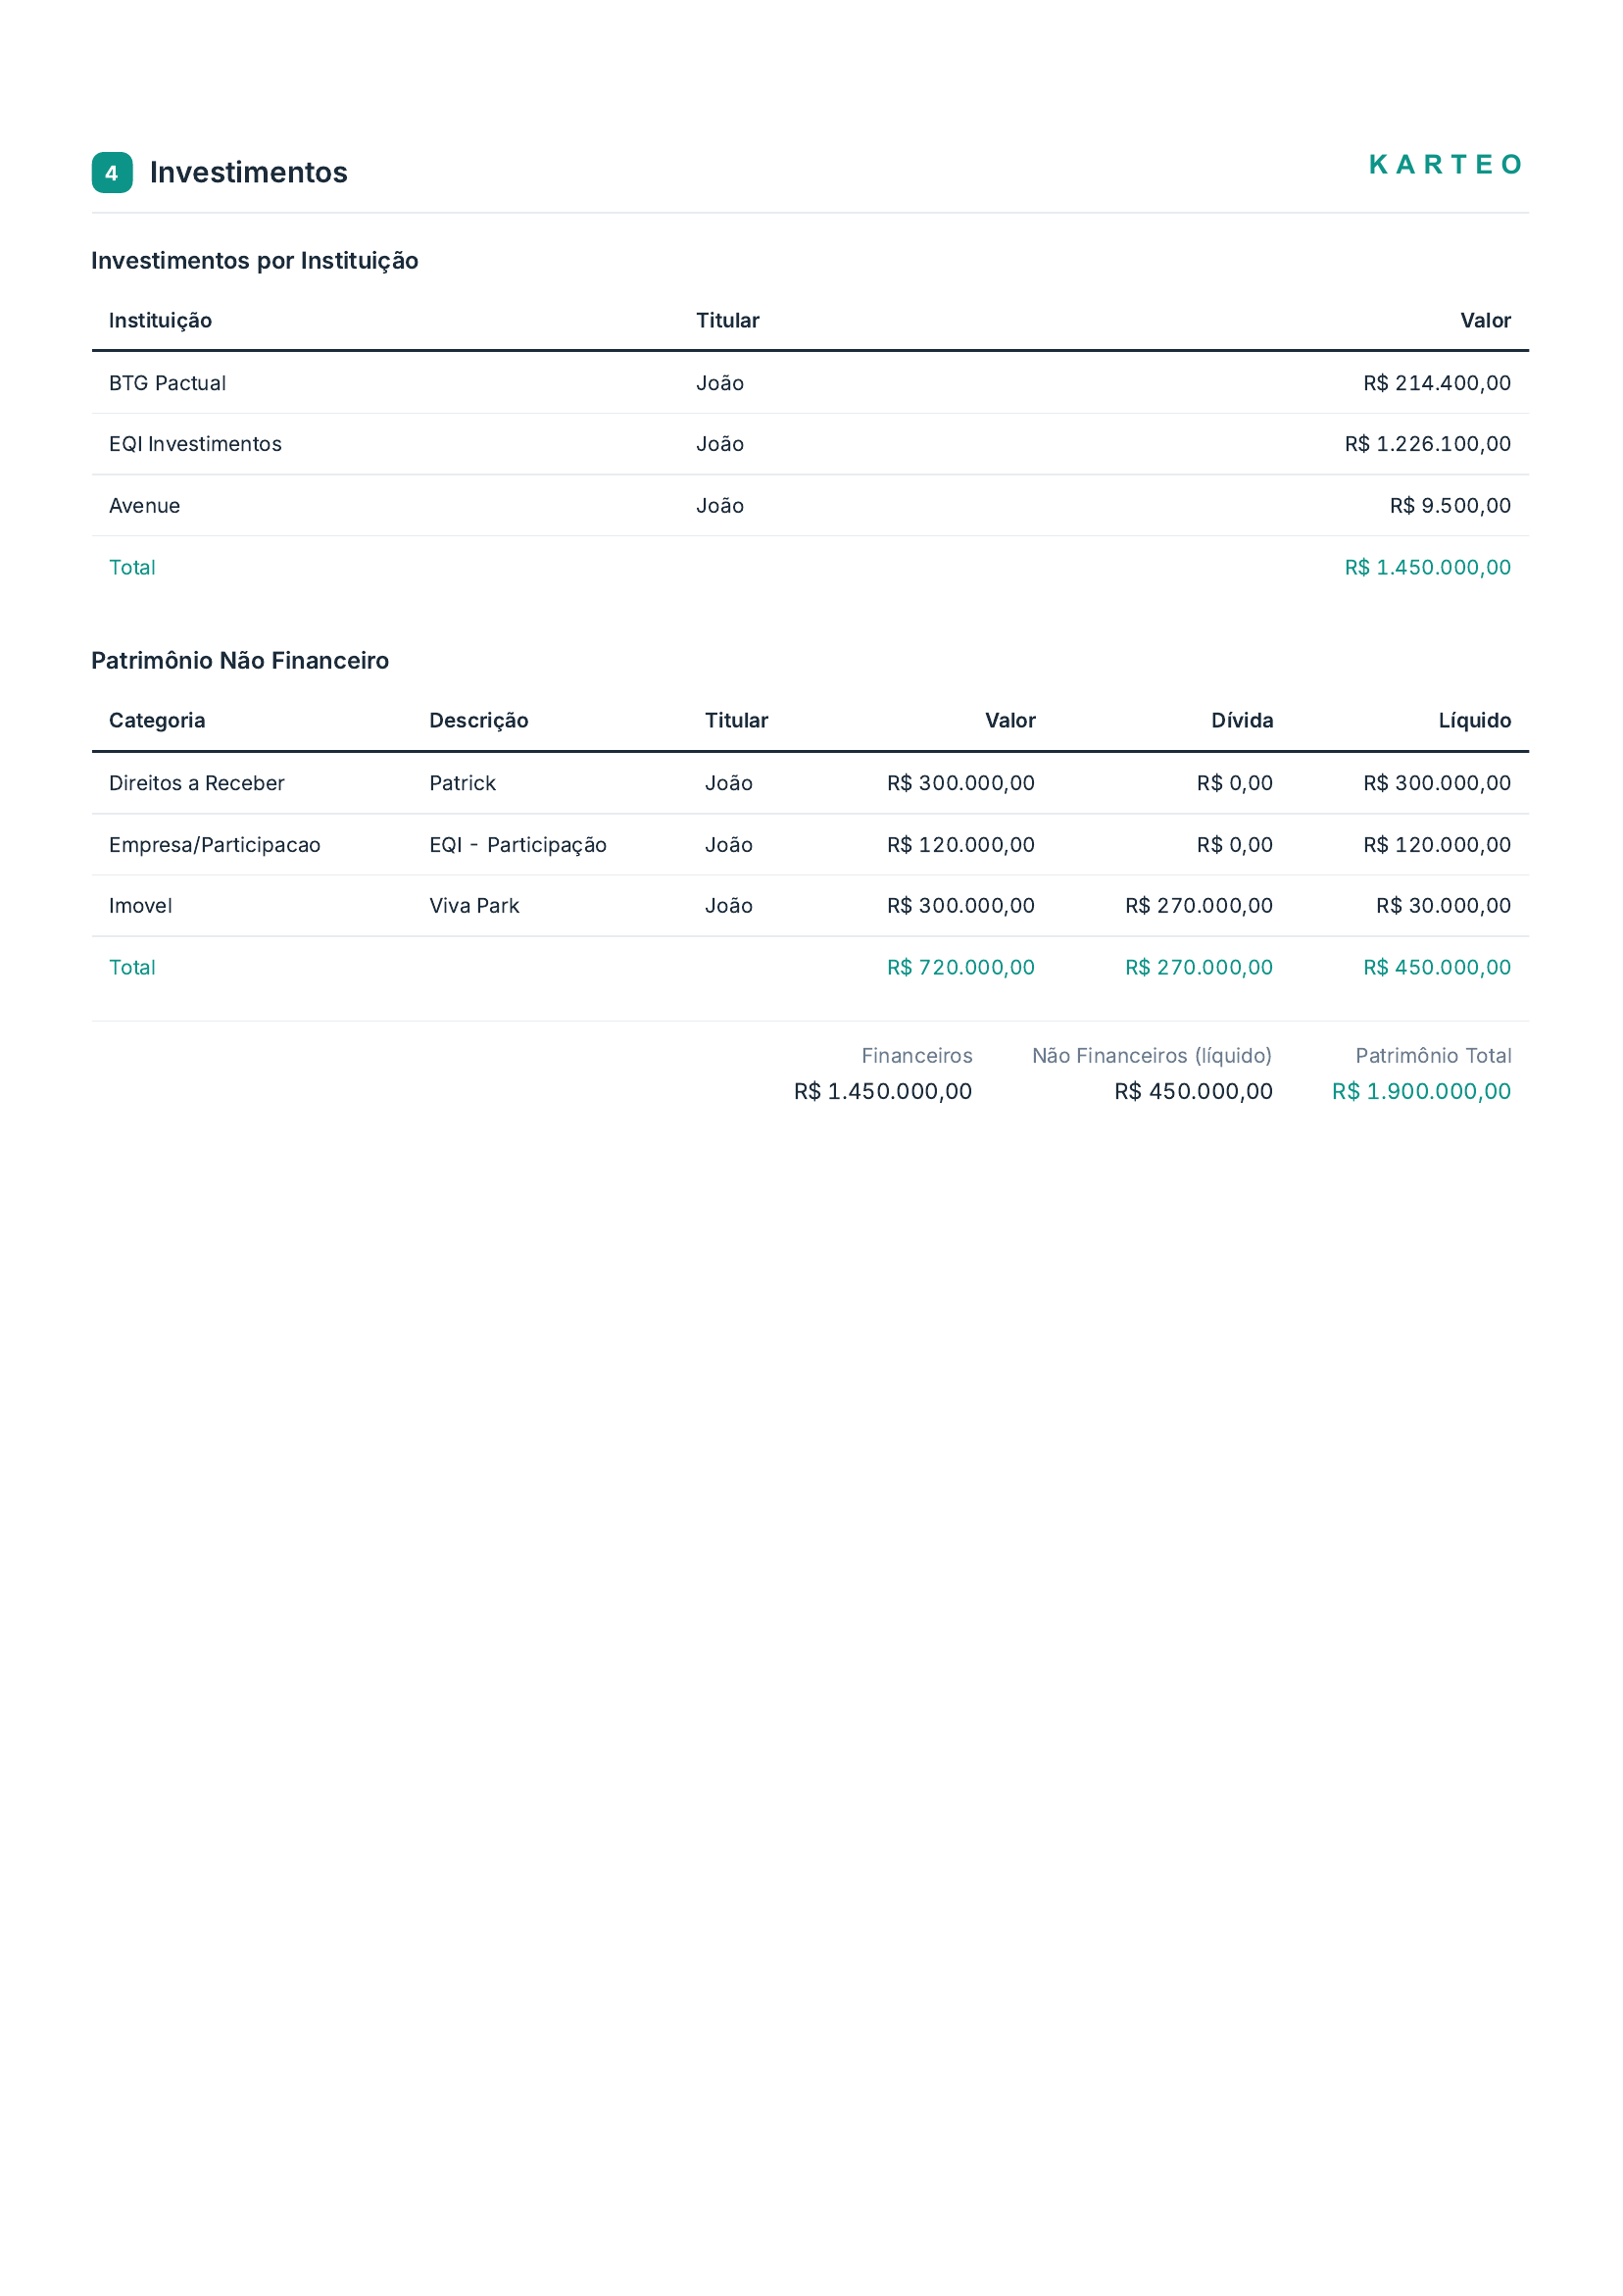Click the KARTEO logo
The width and height of the screenshot is (1623, 2296).
point(1445,164)
